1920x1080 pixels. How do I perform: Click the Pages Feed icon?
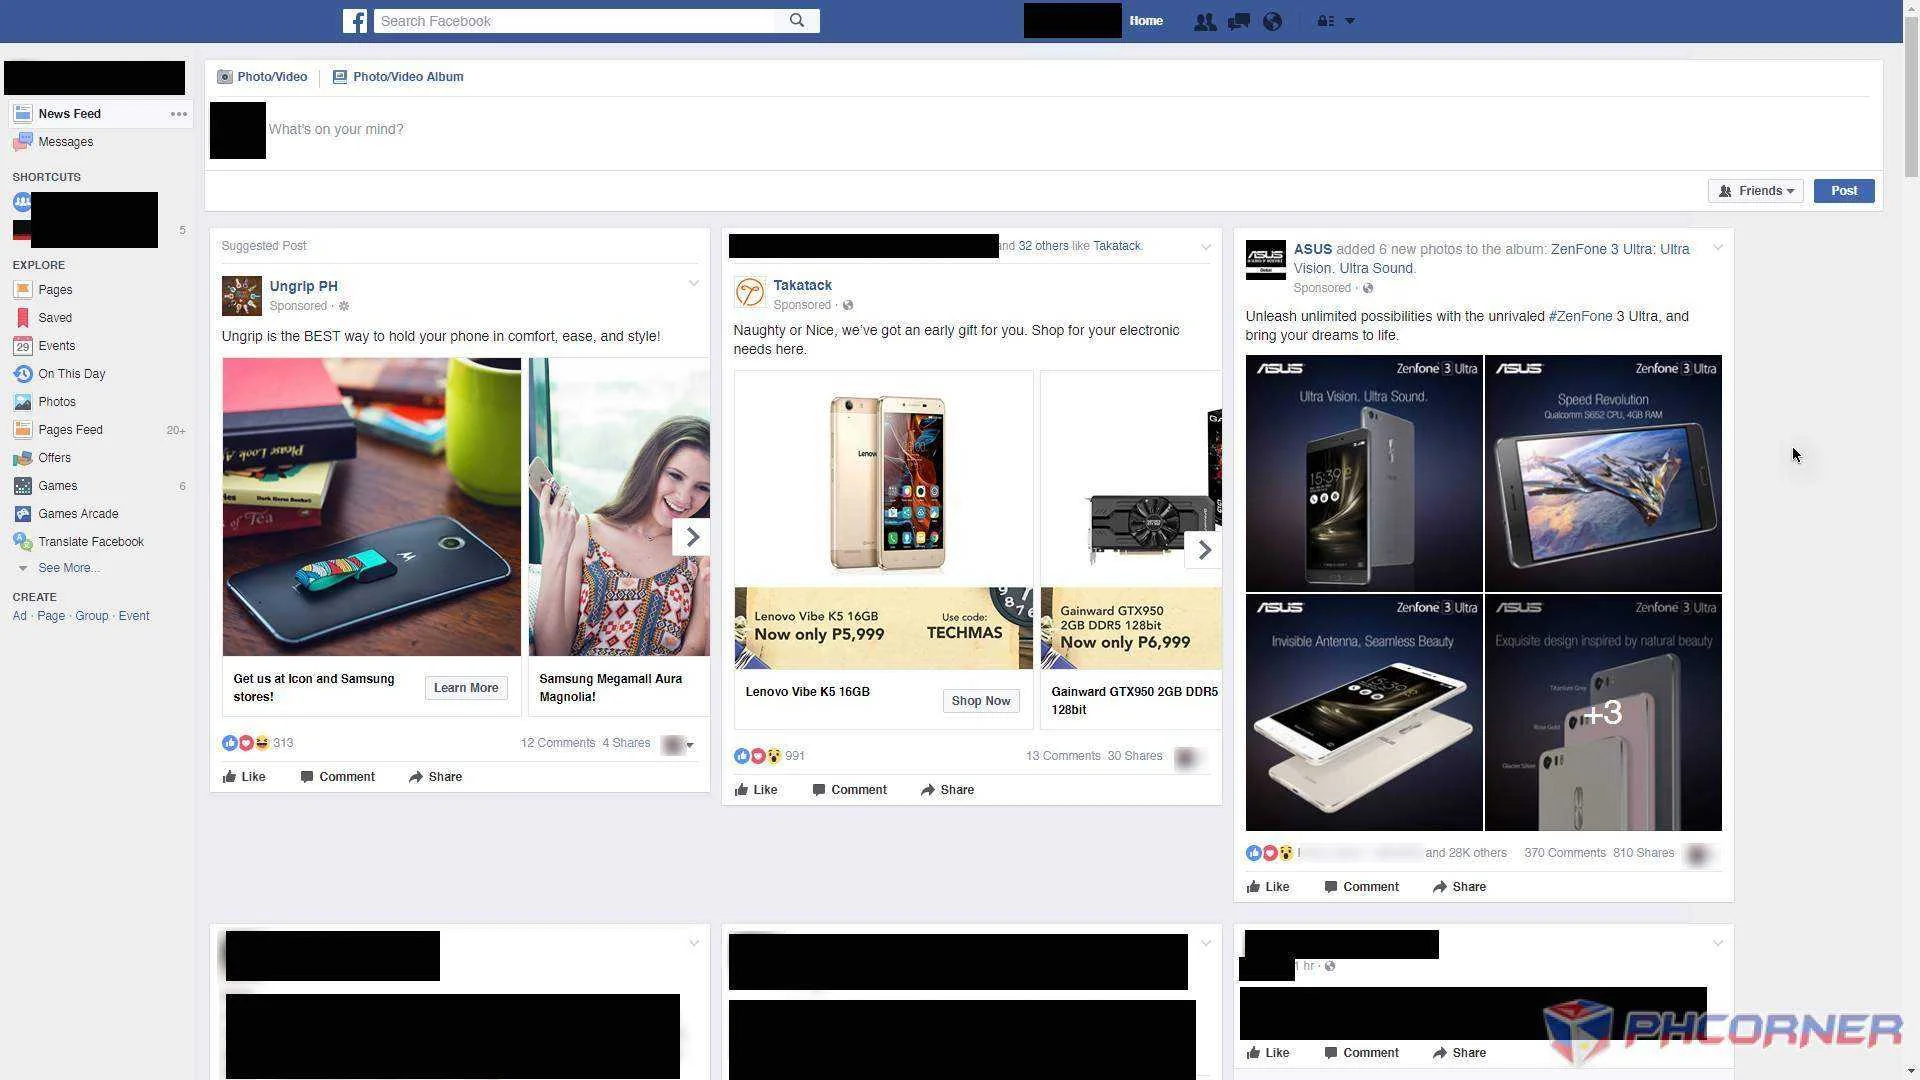point(22,430)
